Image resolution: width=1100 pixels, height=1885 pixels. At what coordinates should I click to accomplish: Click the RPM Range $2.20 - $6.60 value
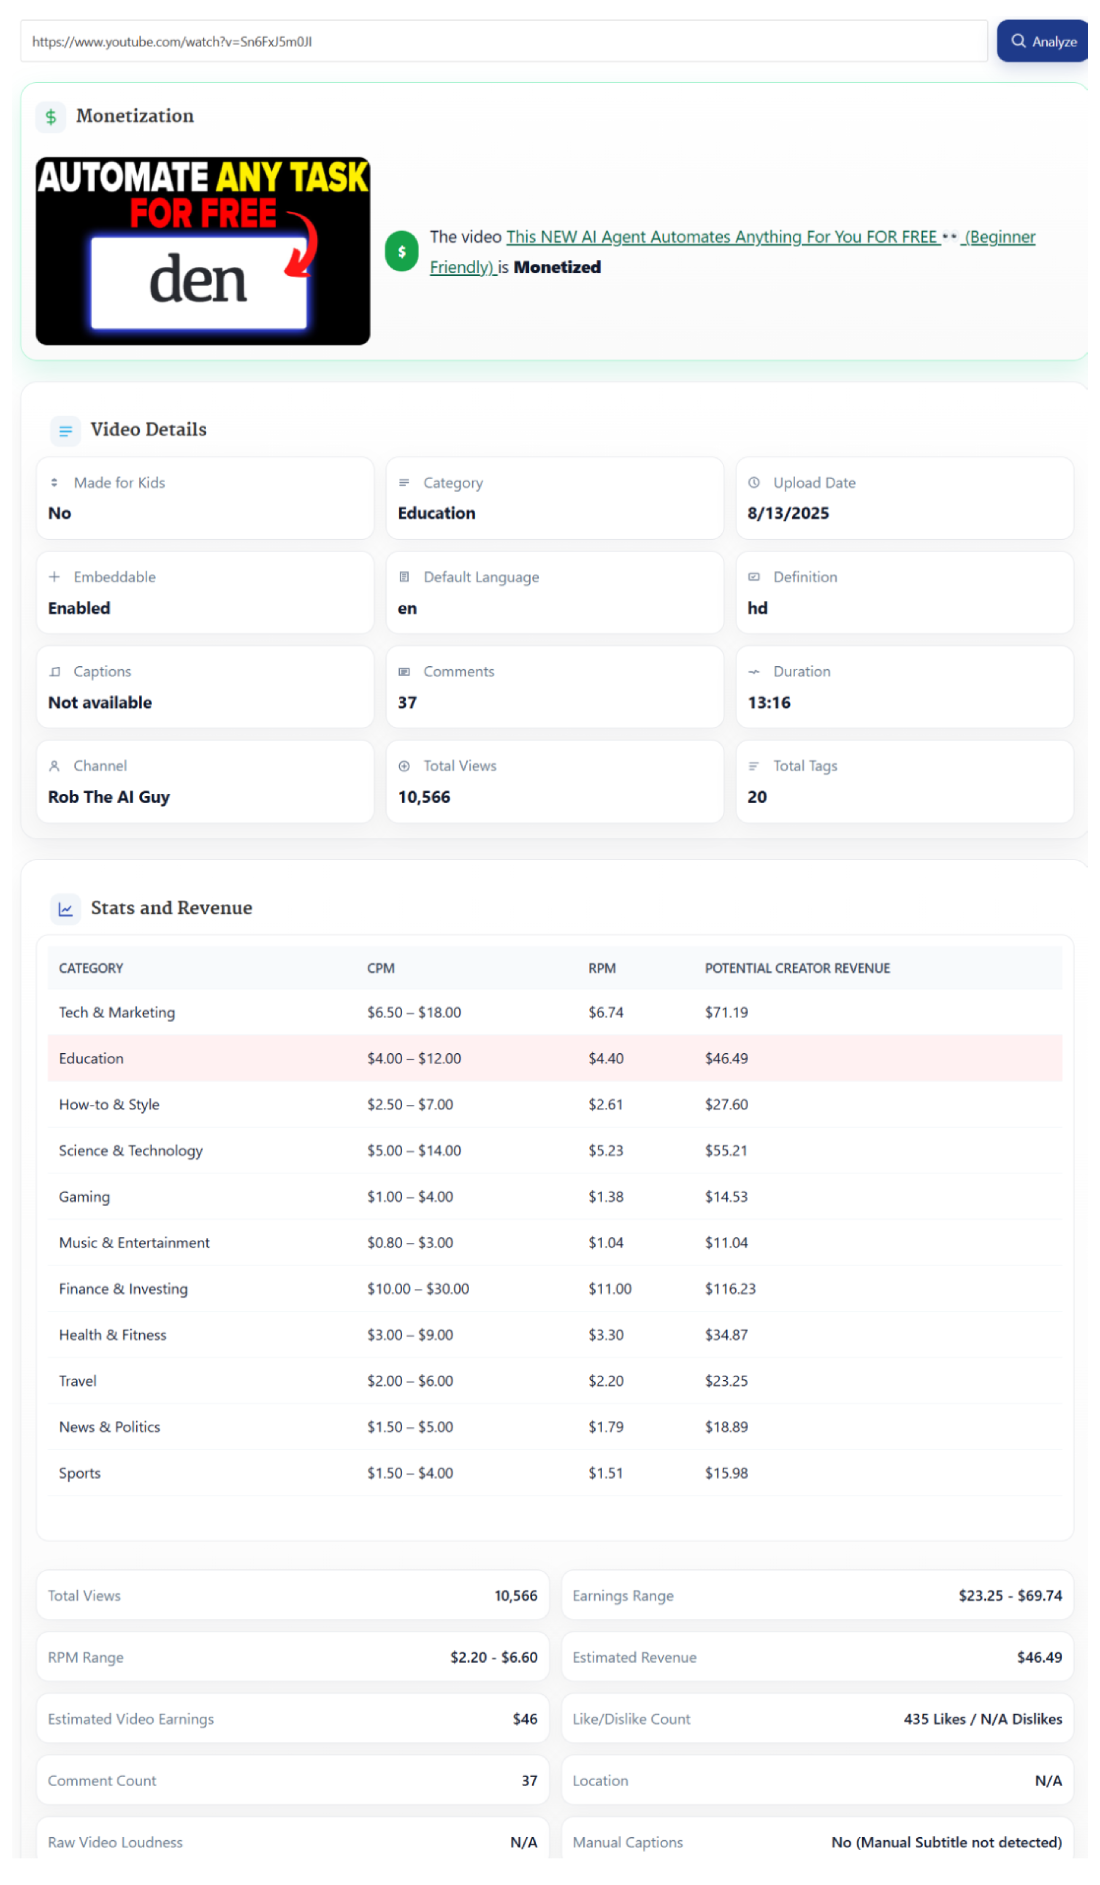494,1657
